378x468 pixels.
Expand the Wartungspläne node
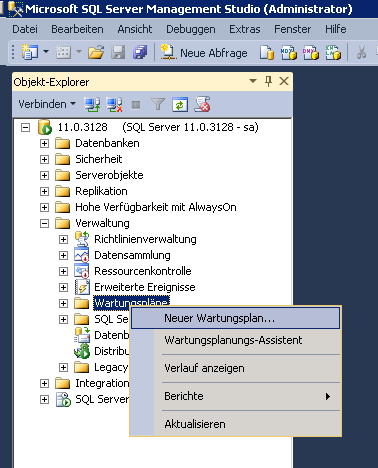coord(63,303)
